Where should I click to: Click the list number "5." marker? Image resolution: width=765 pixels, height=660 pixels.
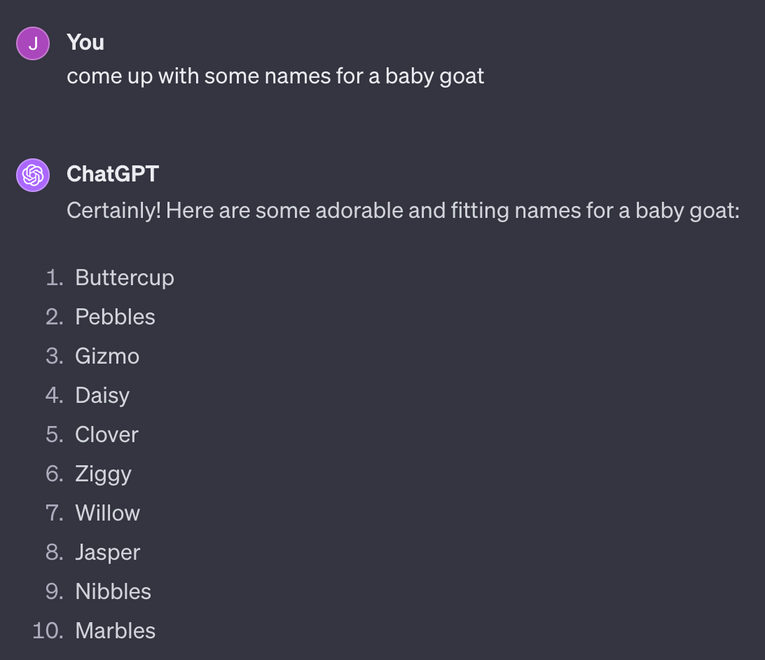coord(54,435)
